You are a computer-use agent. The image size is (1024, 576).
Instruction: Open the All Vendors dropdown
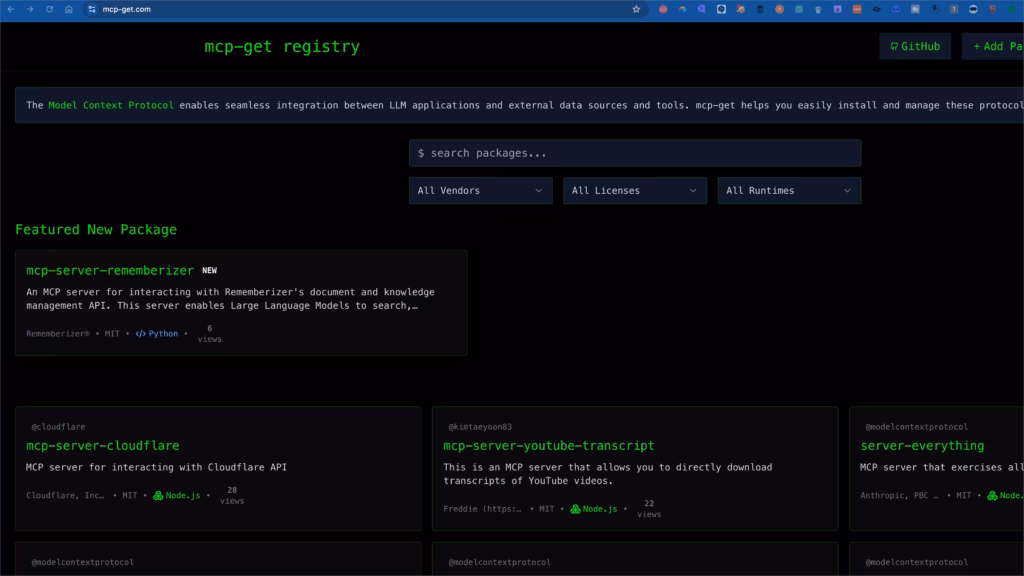point(481,191)
